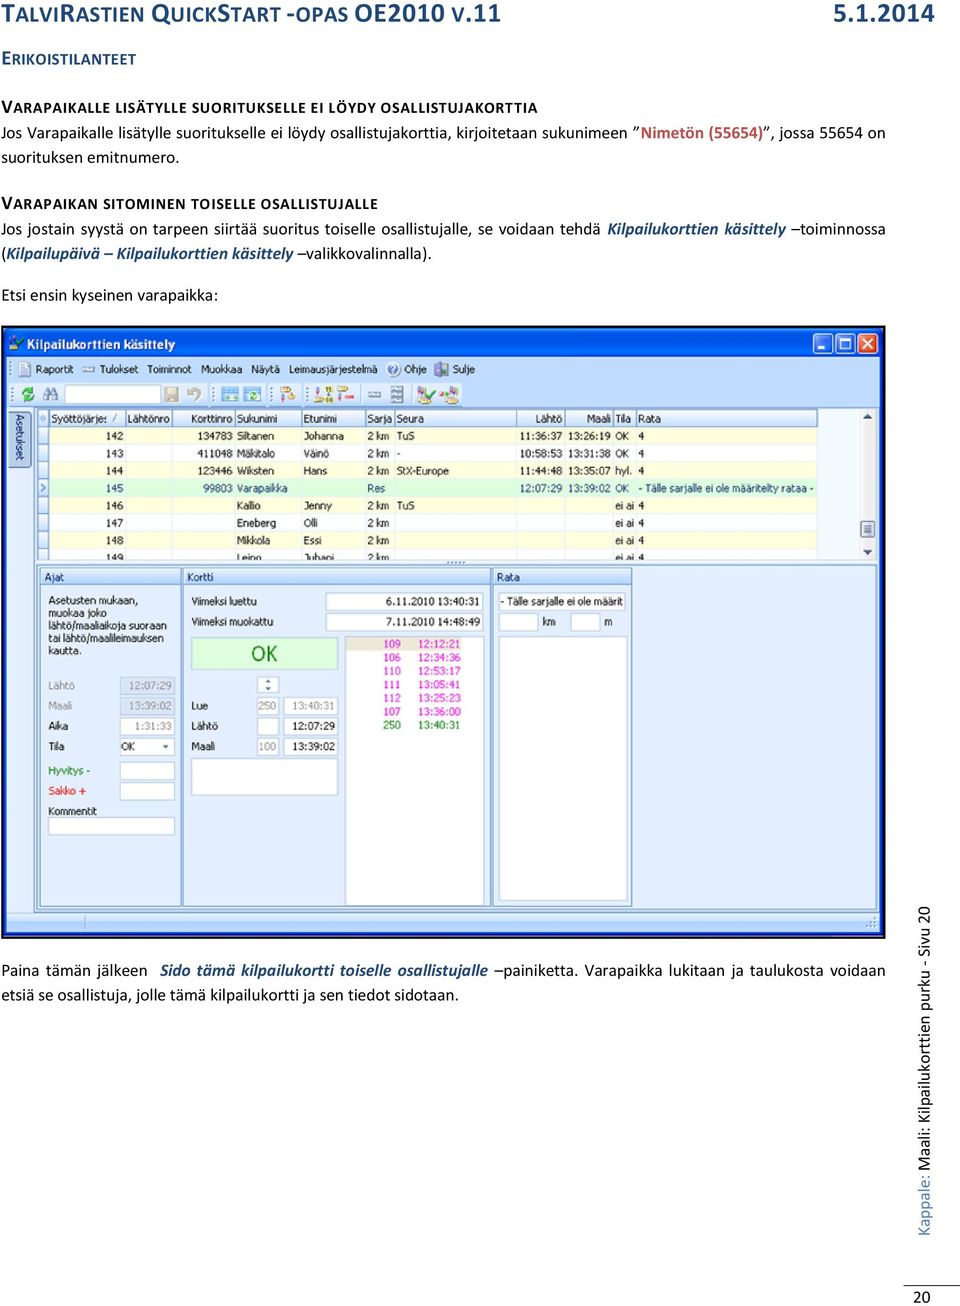Click the last icon on the toolbar row
The width and height of the screenshot is (960, 1306).
pos(449,394)
